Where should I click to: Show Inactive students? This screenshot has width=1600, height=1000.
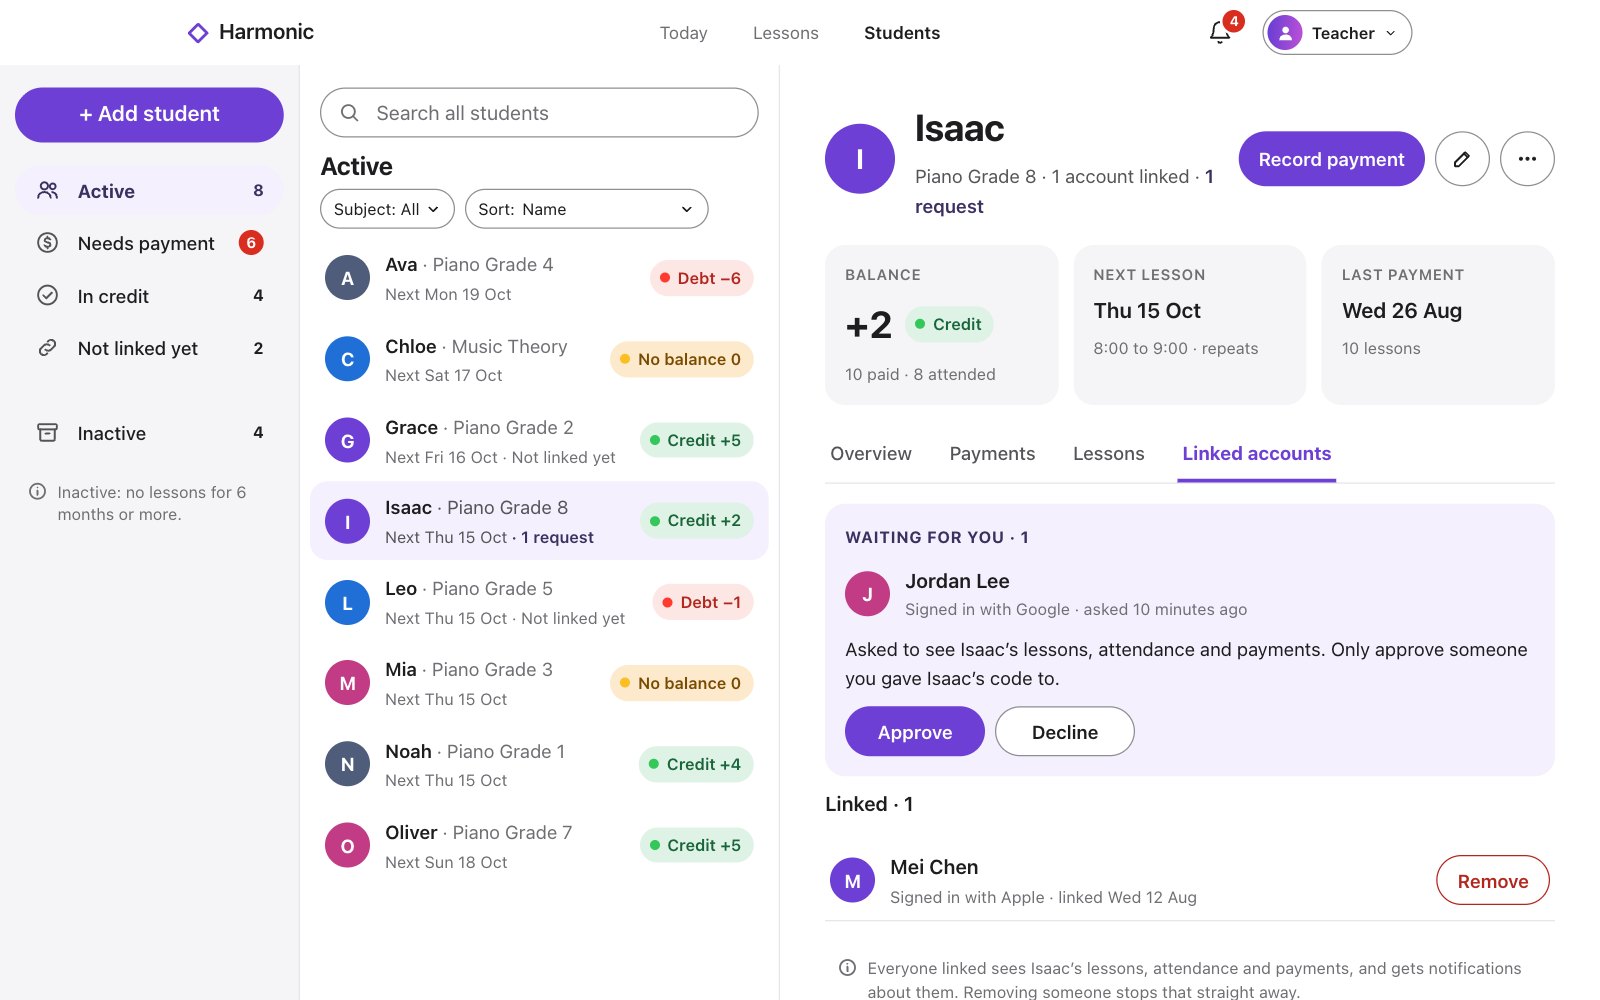(149, 433)
